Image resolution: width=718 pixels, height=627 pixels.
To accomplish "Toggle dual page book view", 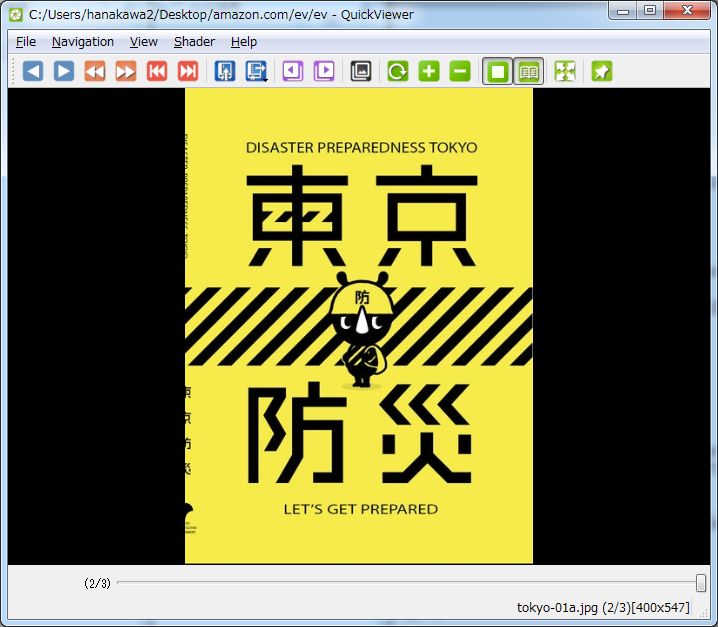I will coord(529,71).
